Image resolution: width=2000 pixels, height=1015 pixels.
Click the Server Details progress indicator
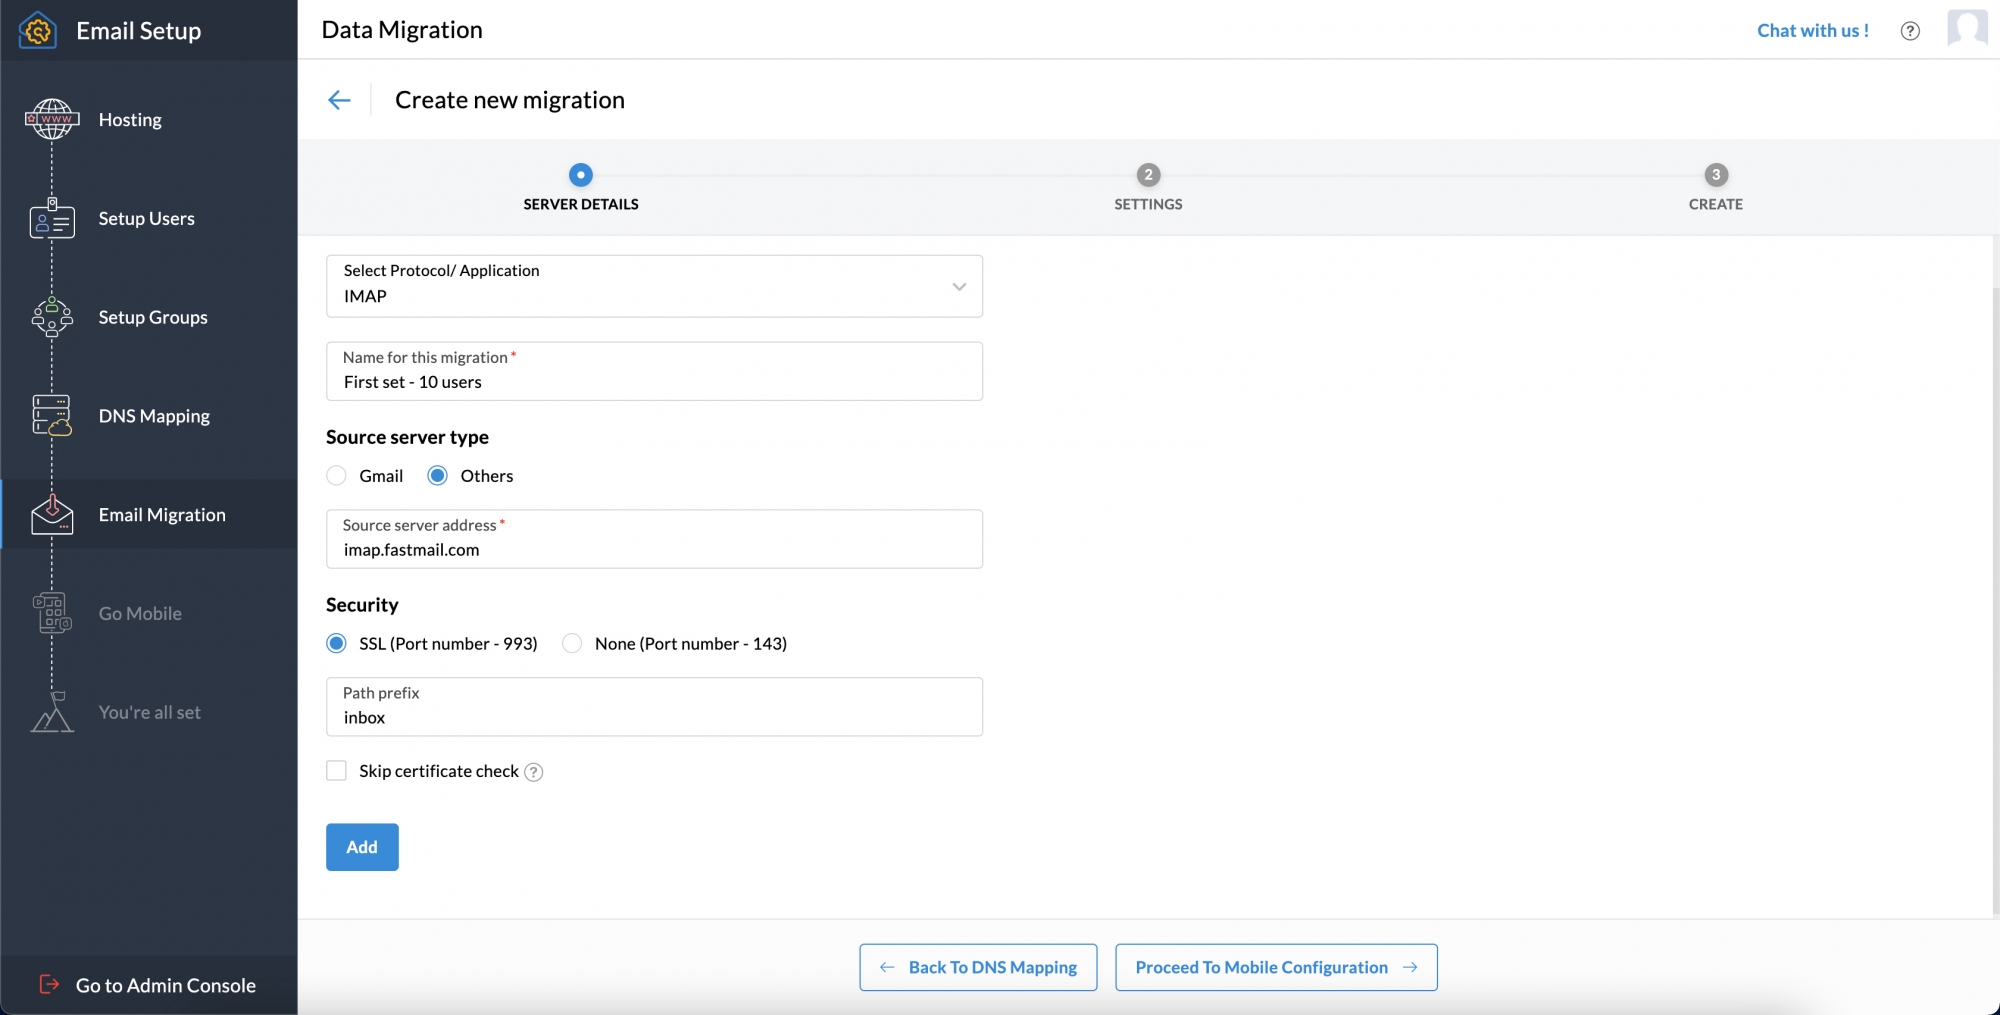point(581,175)
